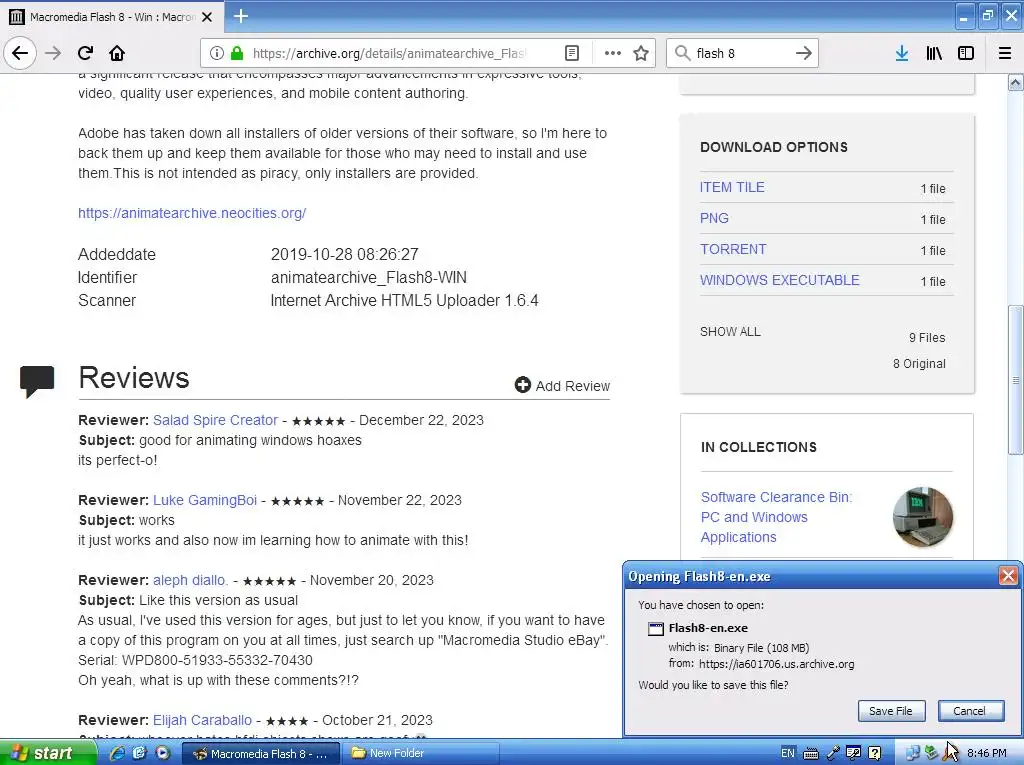Click Save File in download dialog
The image size is (1024, 765).
pyautogui.click(x=890, y=711)
